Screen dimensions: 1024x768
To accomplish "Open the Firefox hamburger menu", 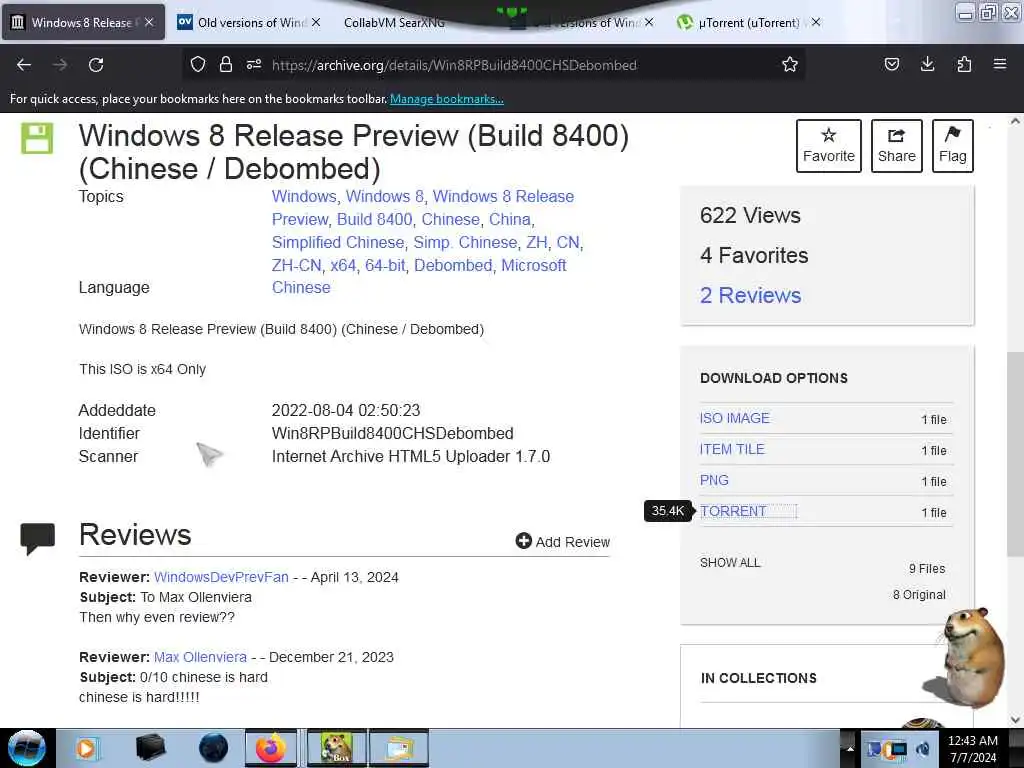I will pos(1000,64).
